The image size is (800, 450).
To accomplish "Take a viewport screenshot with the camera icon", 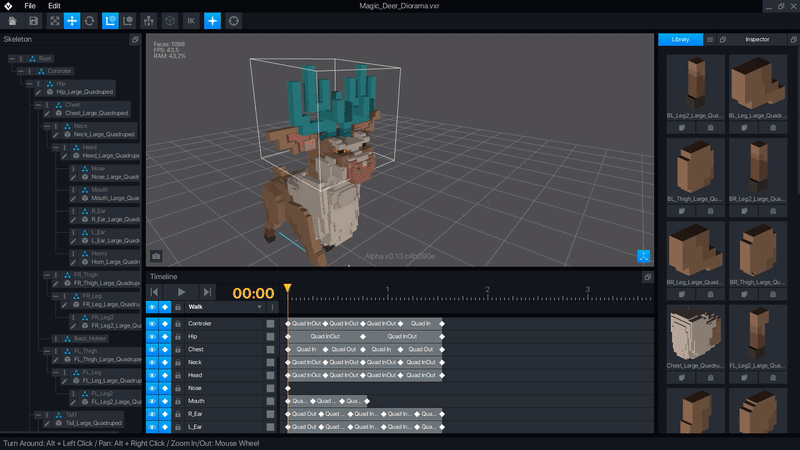I will (x=156, y=256).
